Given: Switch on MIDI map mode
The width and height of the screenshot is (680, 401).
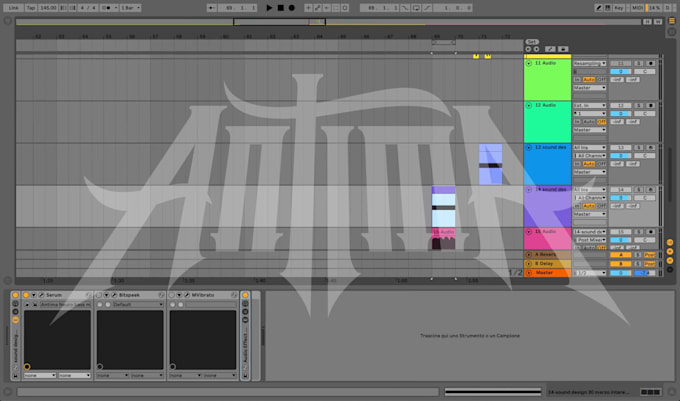Looking at the screenshot, I should click(x=637, y=8).
